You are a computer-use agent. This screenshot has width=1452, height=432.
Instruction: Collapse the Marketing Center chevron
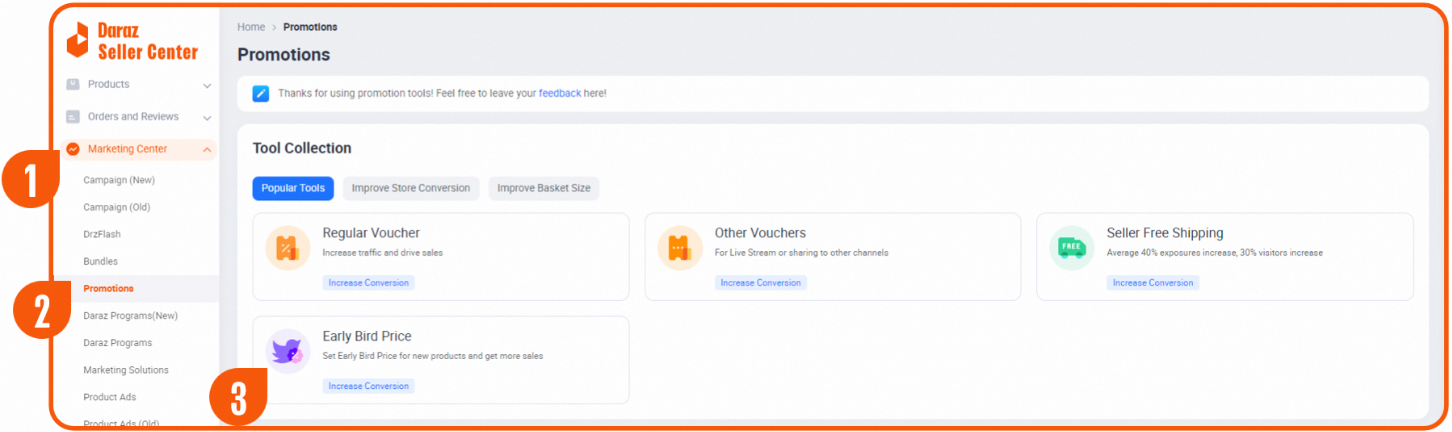pos(207,150)
